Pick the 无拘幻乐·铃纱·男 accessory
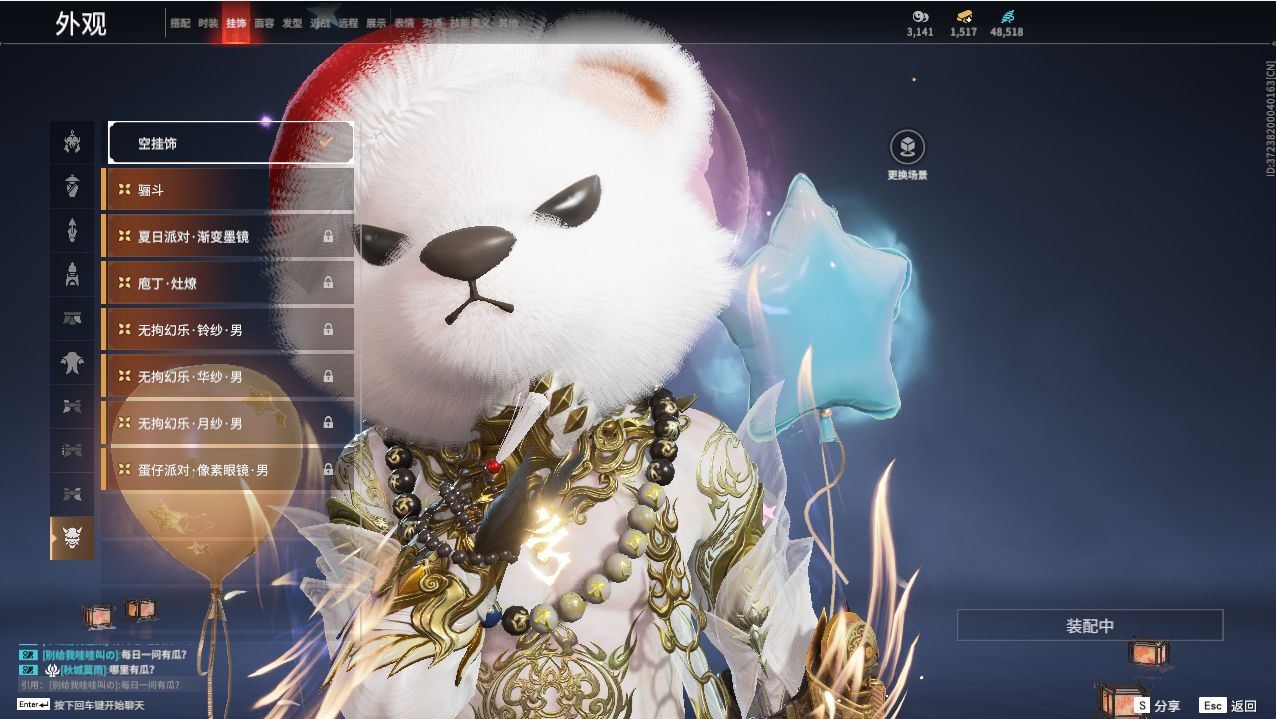 (229, 330)
